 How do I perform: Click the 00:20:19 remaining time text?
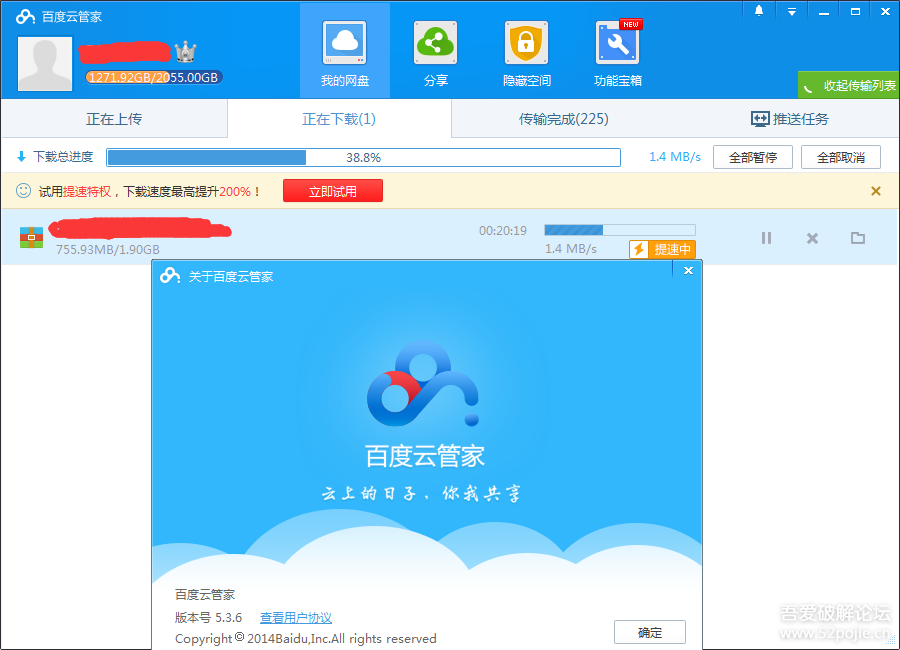click(503, 230)
